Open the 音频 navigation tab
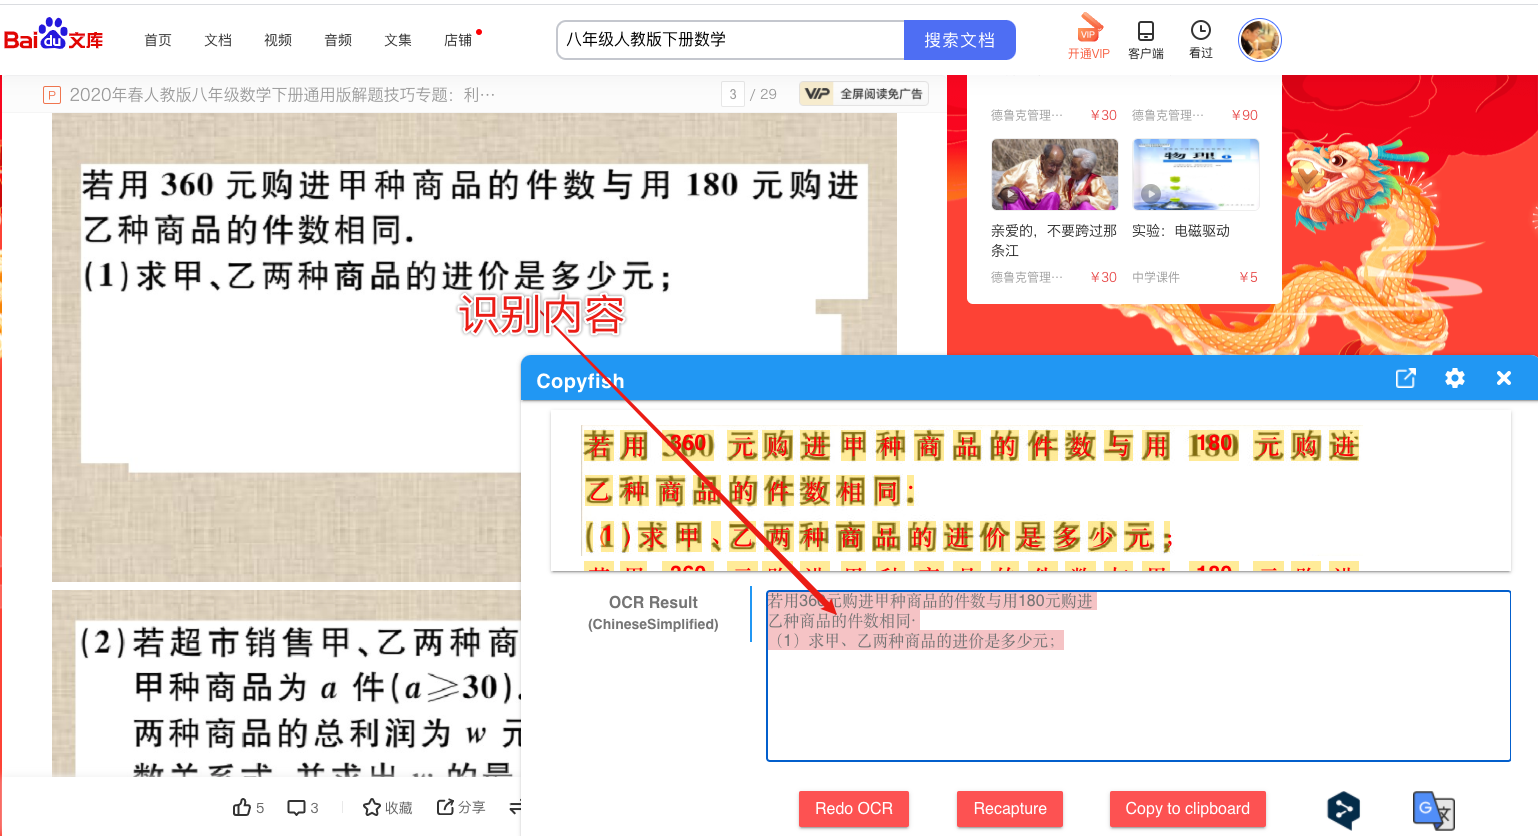 pyautogui.click(x=338, y=40)
